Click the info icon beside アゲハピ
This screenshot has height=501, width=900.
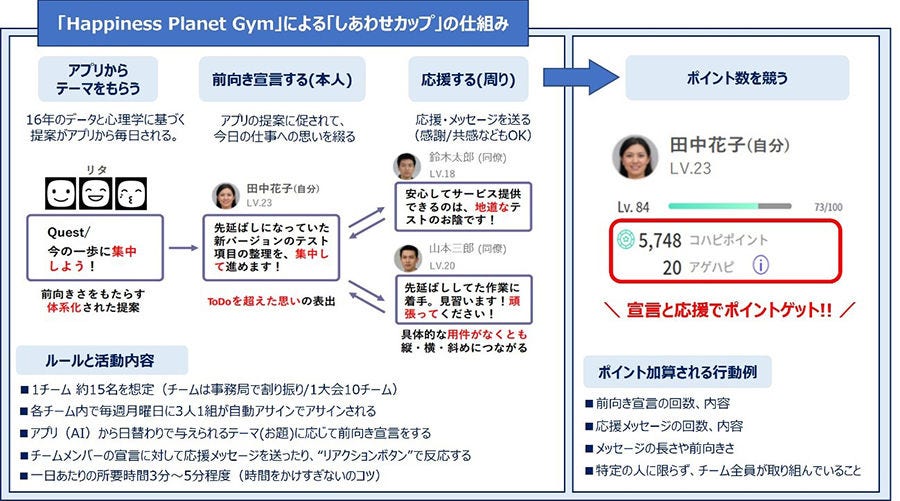pyautogui.click(x=761, y=265)
